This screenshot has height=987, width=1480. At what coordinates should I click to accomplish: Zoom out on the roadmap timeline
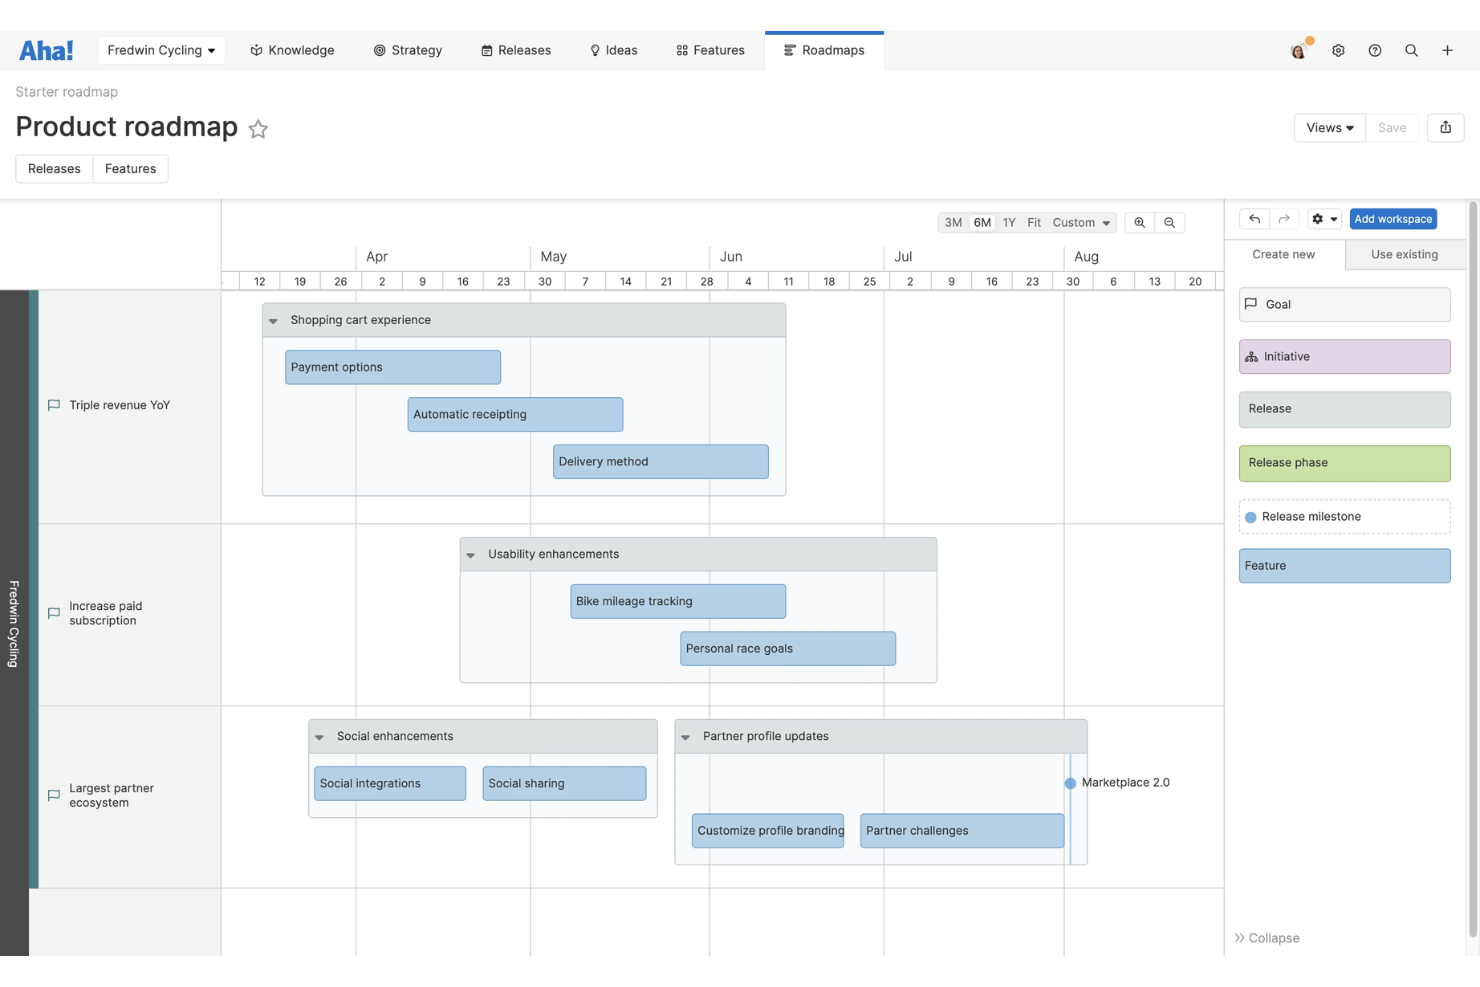1169,223
